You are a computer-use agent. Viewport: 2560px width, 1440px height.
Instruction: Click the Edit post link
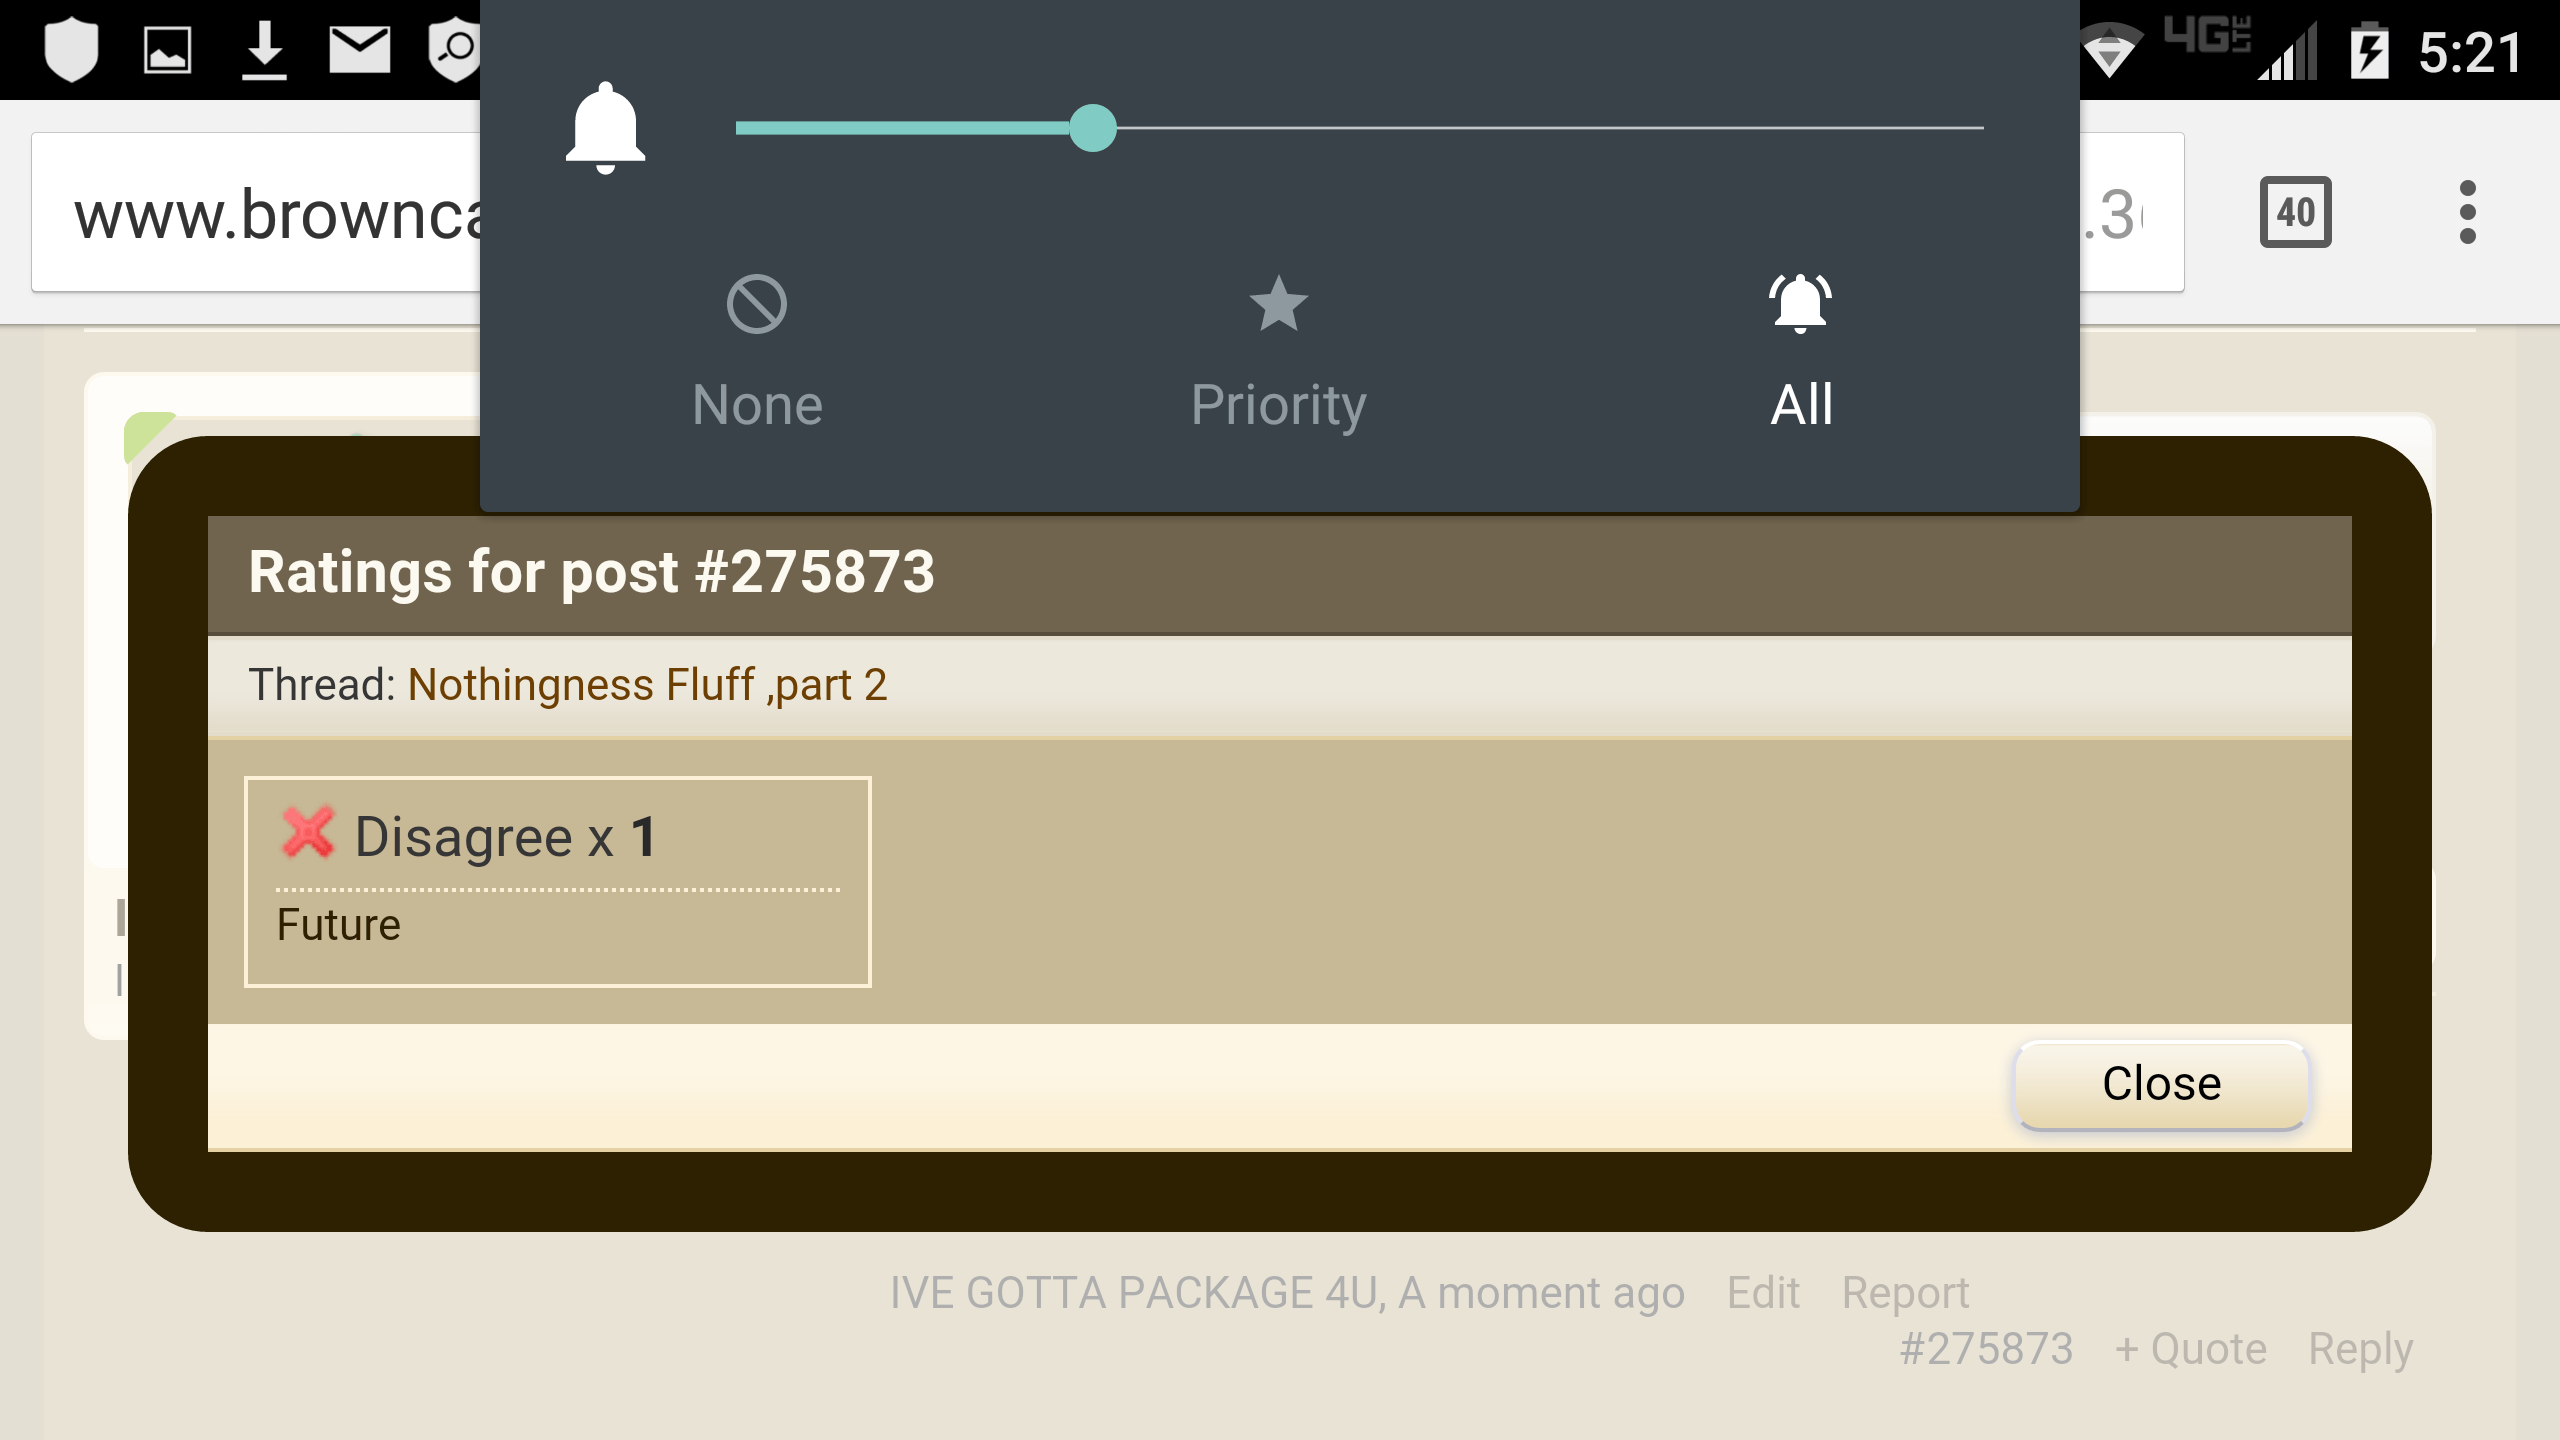click(x=1763, y=1293)
